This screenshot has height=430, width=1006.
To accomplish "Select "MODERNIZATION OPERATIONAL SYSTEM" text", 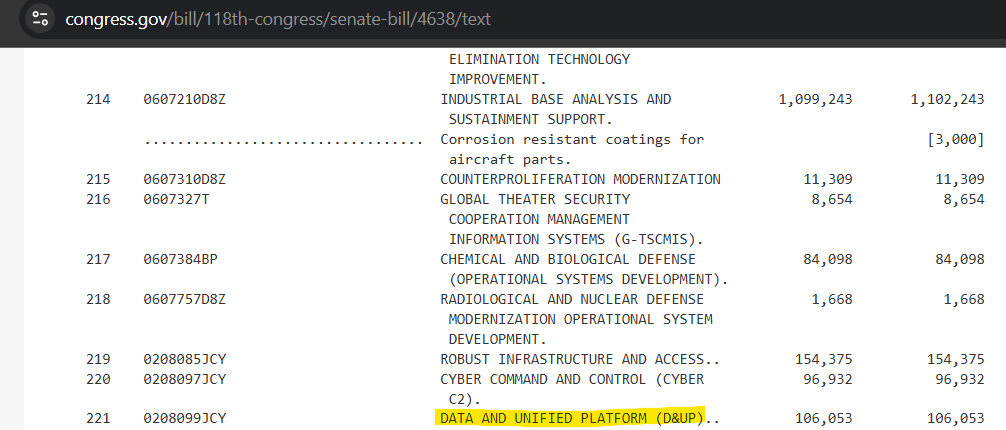I will pyautogui.click(x=581, y=319).
